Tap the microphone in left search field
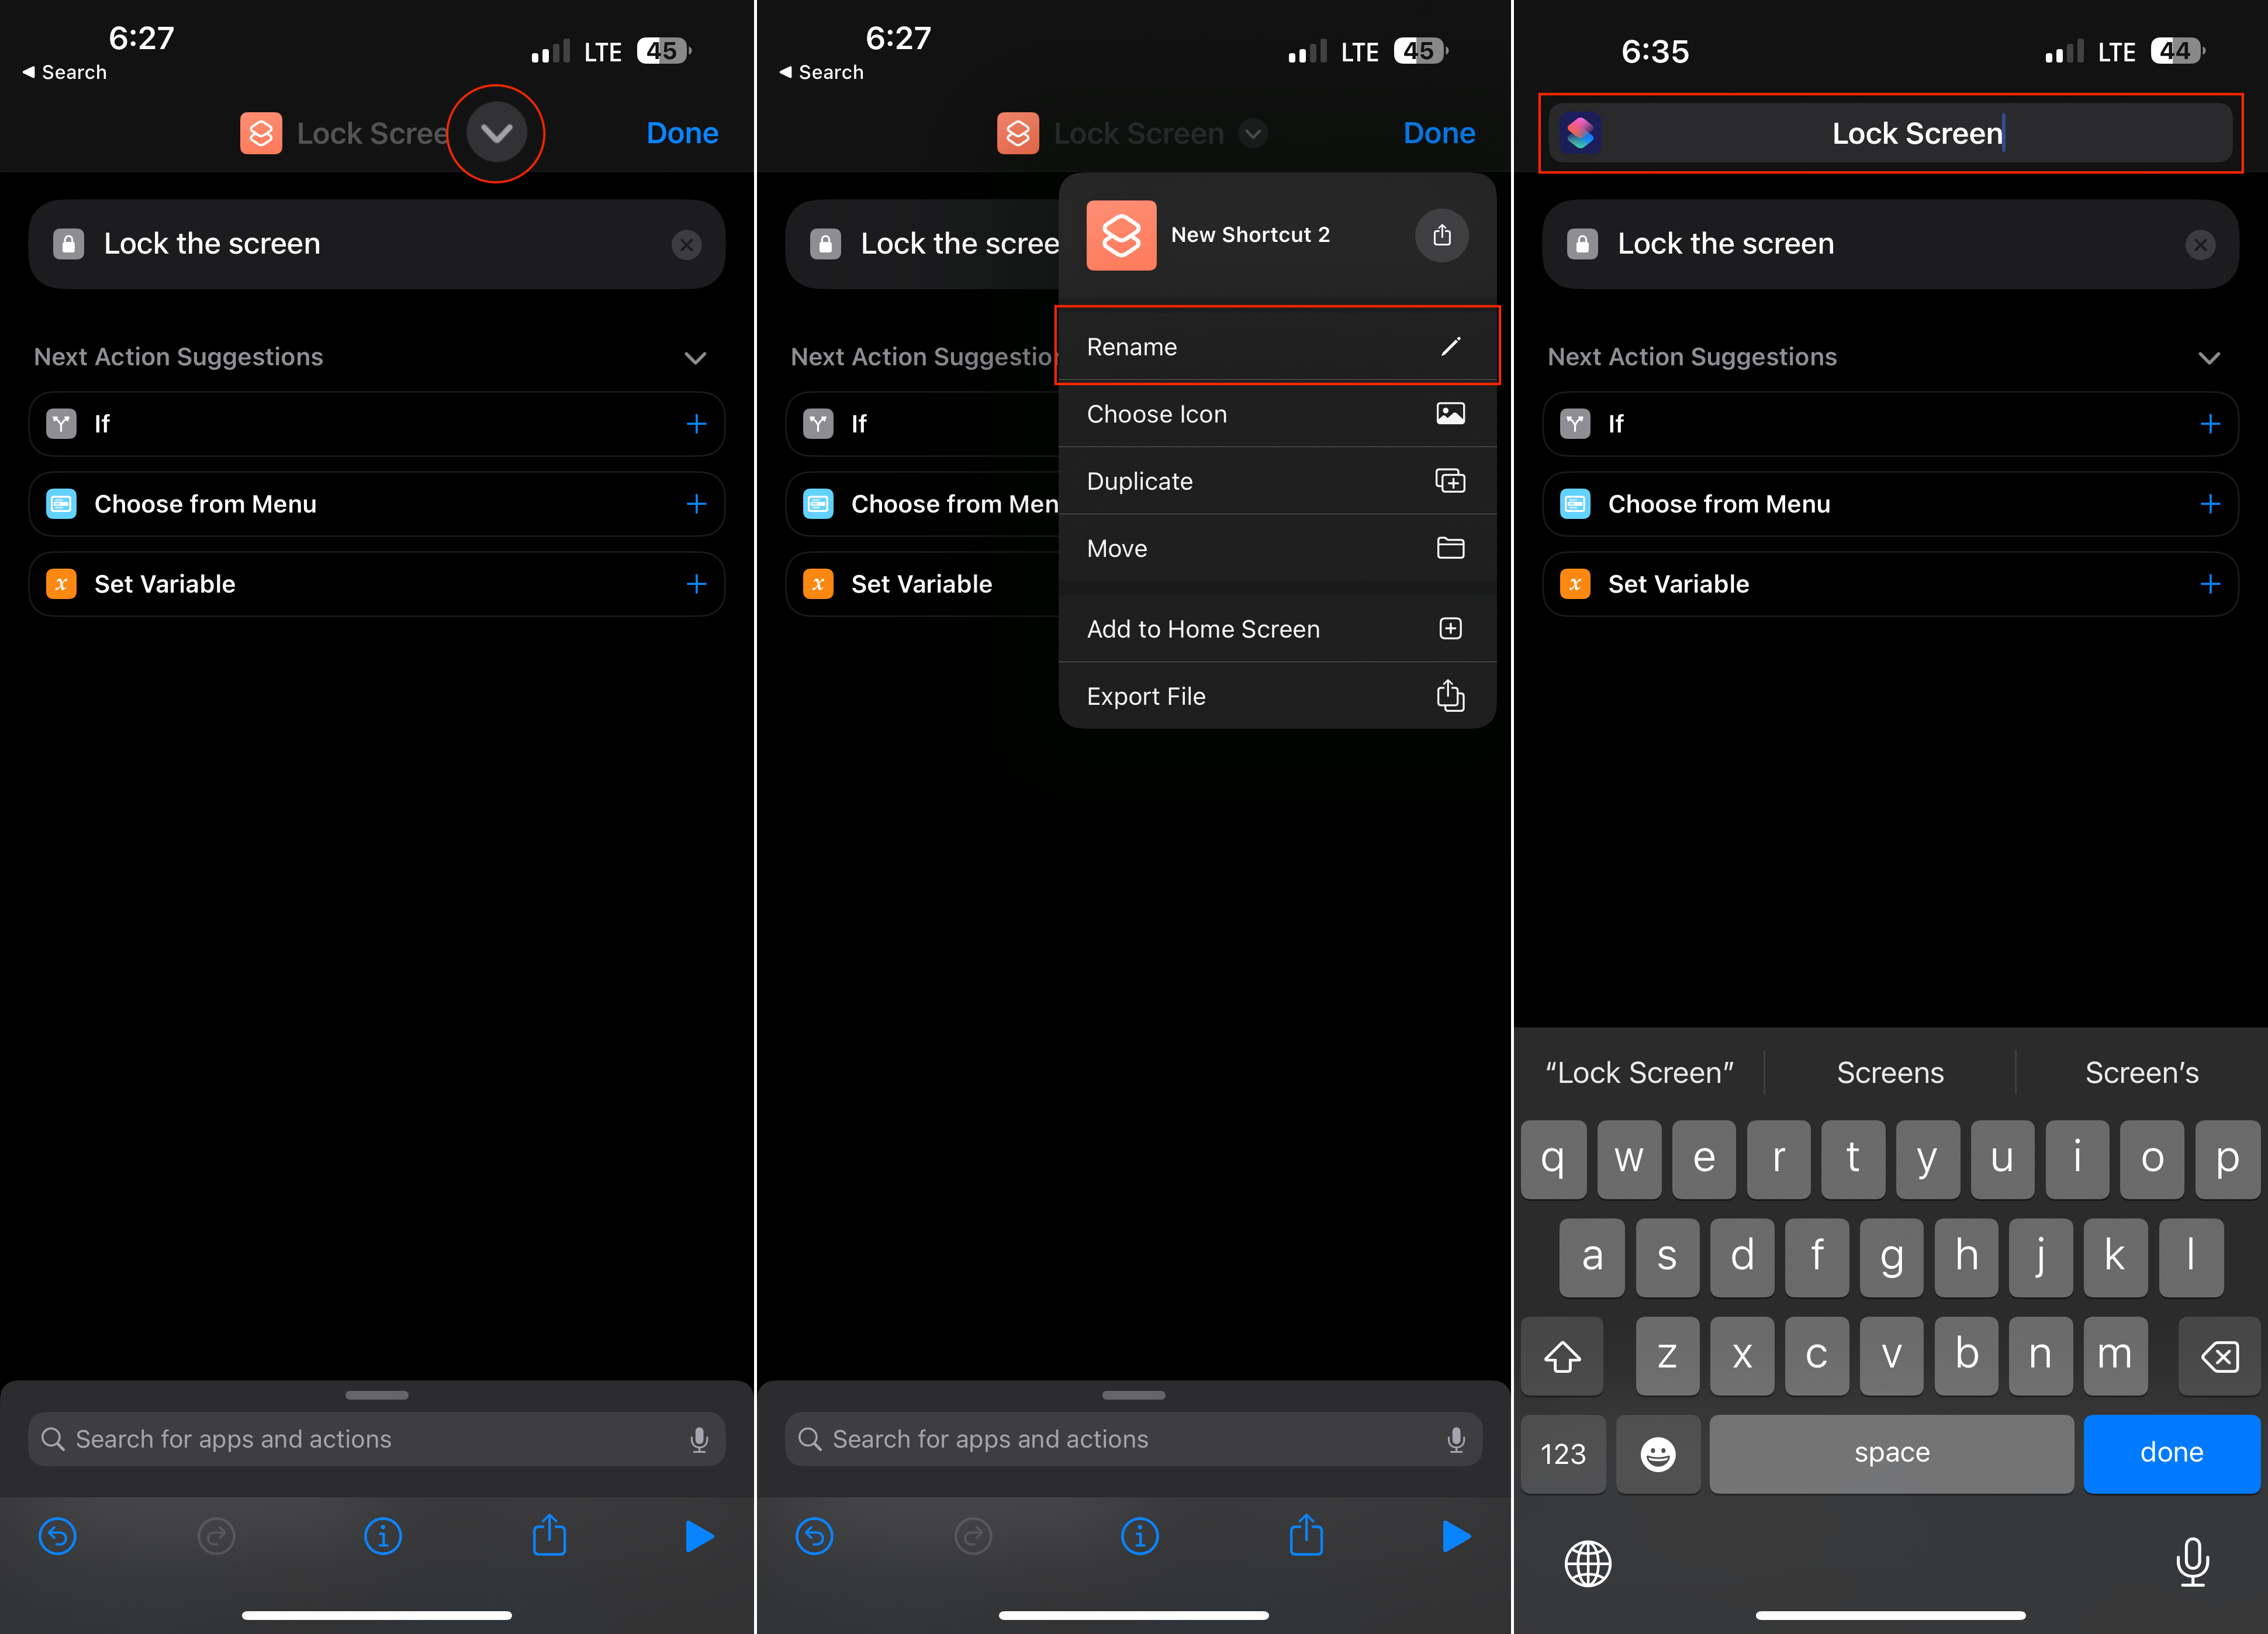 699,1439
